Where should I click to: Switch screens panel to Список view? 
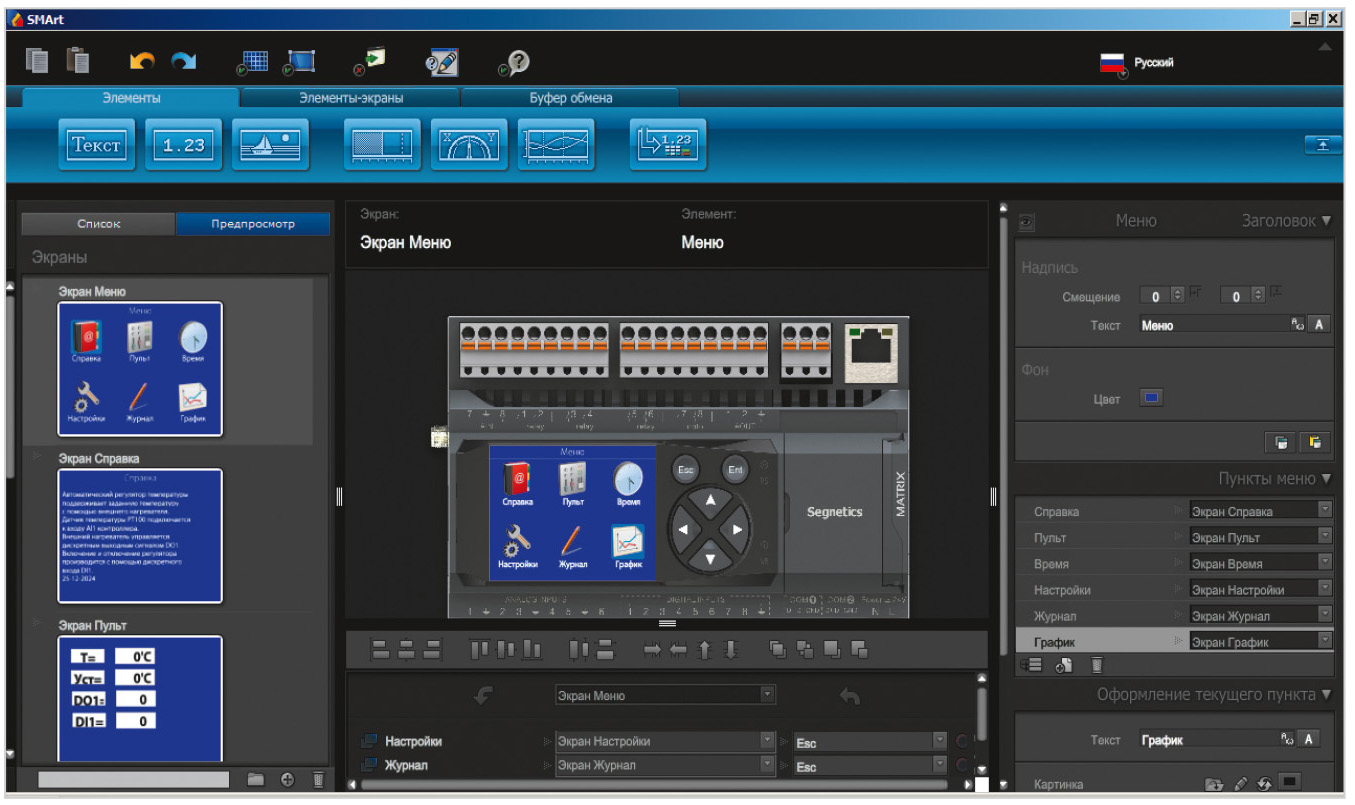[98, 224]
